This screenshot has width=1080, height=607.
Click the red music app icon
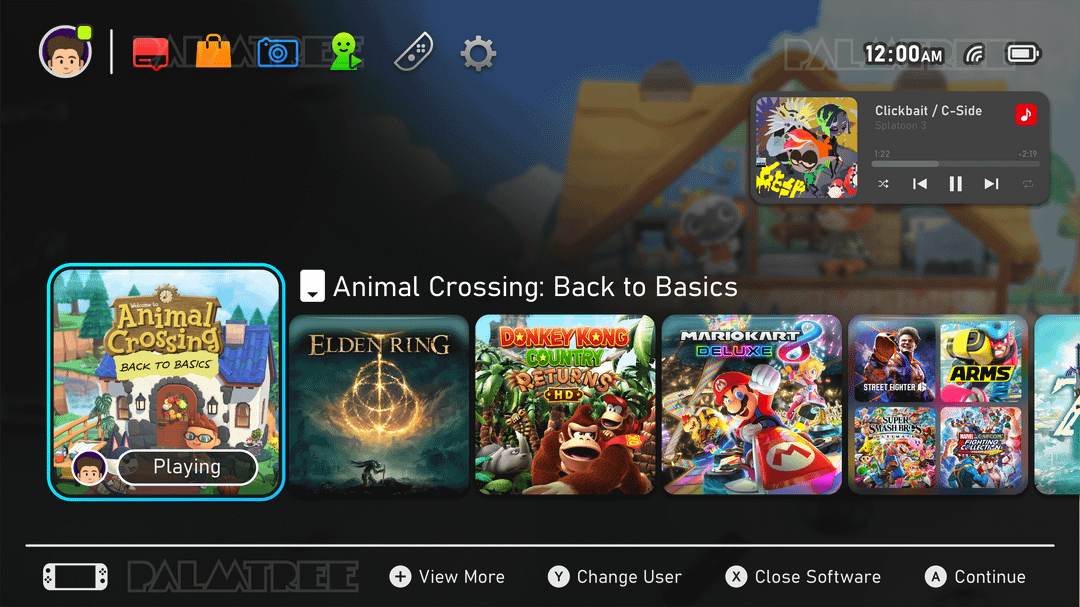(1026, 114)
